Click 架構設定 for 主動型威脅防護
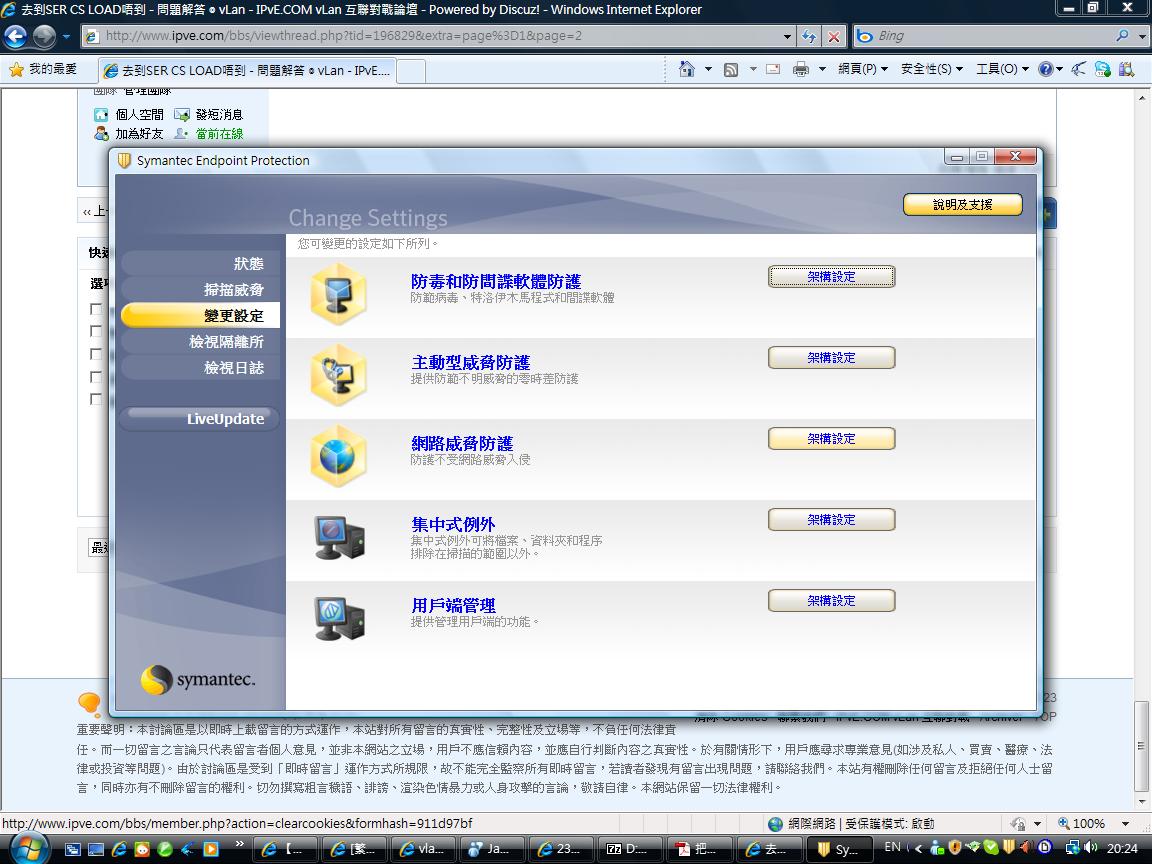The height and width of the screenshot is (864, 1152). 831,358
